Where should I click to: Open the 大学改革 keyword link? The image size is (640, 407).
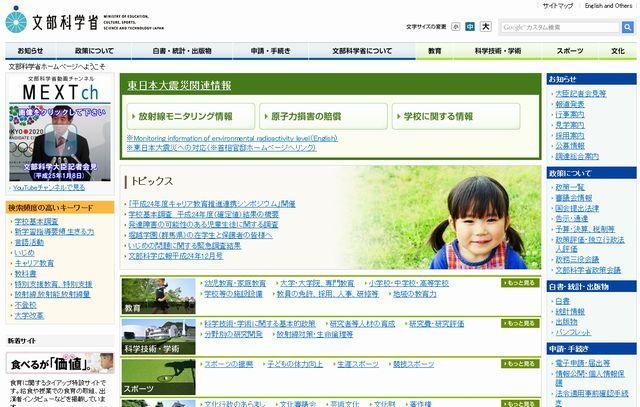(29, 316)
